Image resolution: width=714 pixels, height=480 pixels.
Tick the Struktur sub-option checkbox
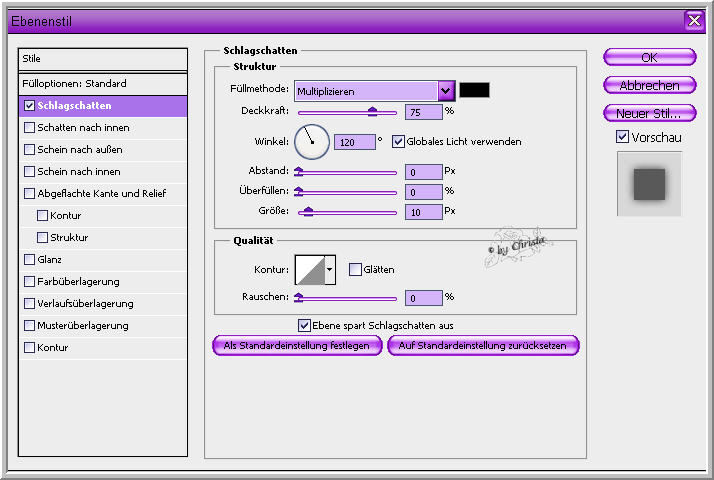[x=42, y=237]
